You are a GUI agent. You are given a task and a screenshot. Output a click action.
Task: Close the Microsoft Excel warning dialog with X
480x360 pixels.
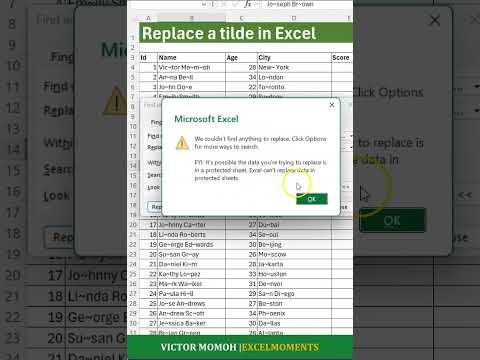(x=332, y=105)
